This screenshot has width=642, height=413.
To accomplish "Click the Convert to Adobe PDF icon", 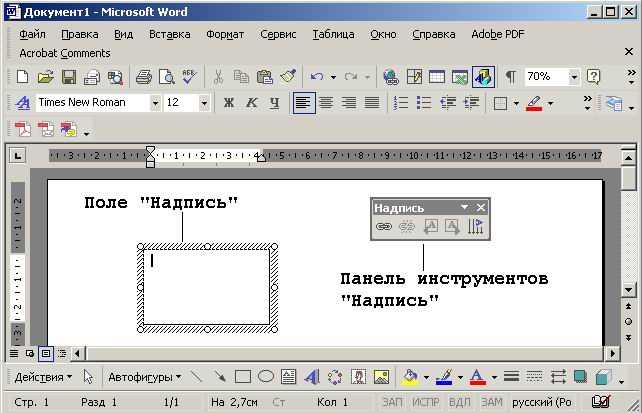I will click(x=23, y=129).
